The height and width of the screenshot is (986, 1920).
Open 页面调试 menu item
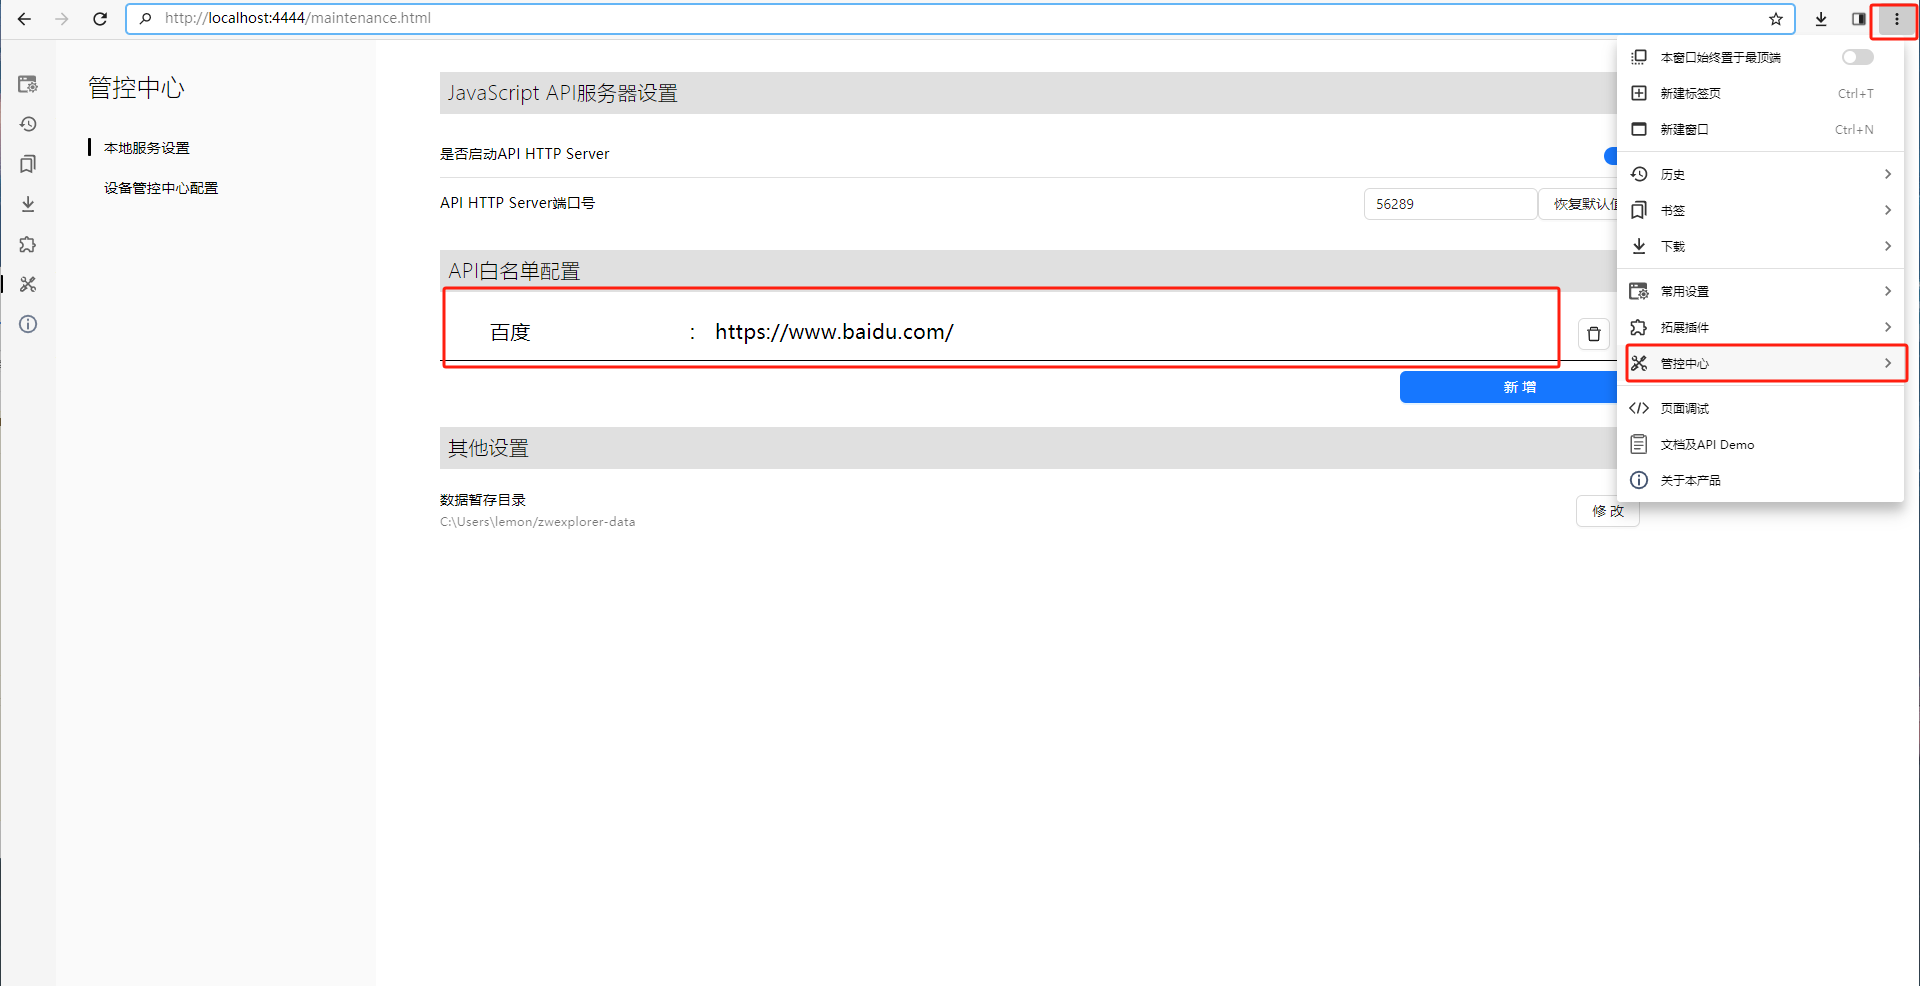(1760, 408)
